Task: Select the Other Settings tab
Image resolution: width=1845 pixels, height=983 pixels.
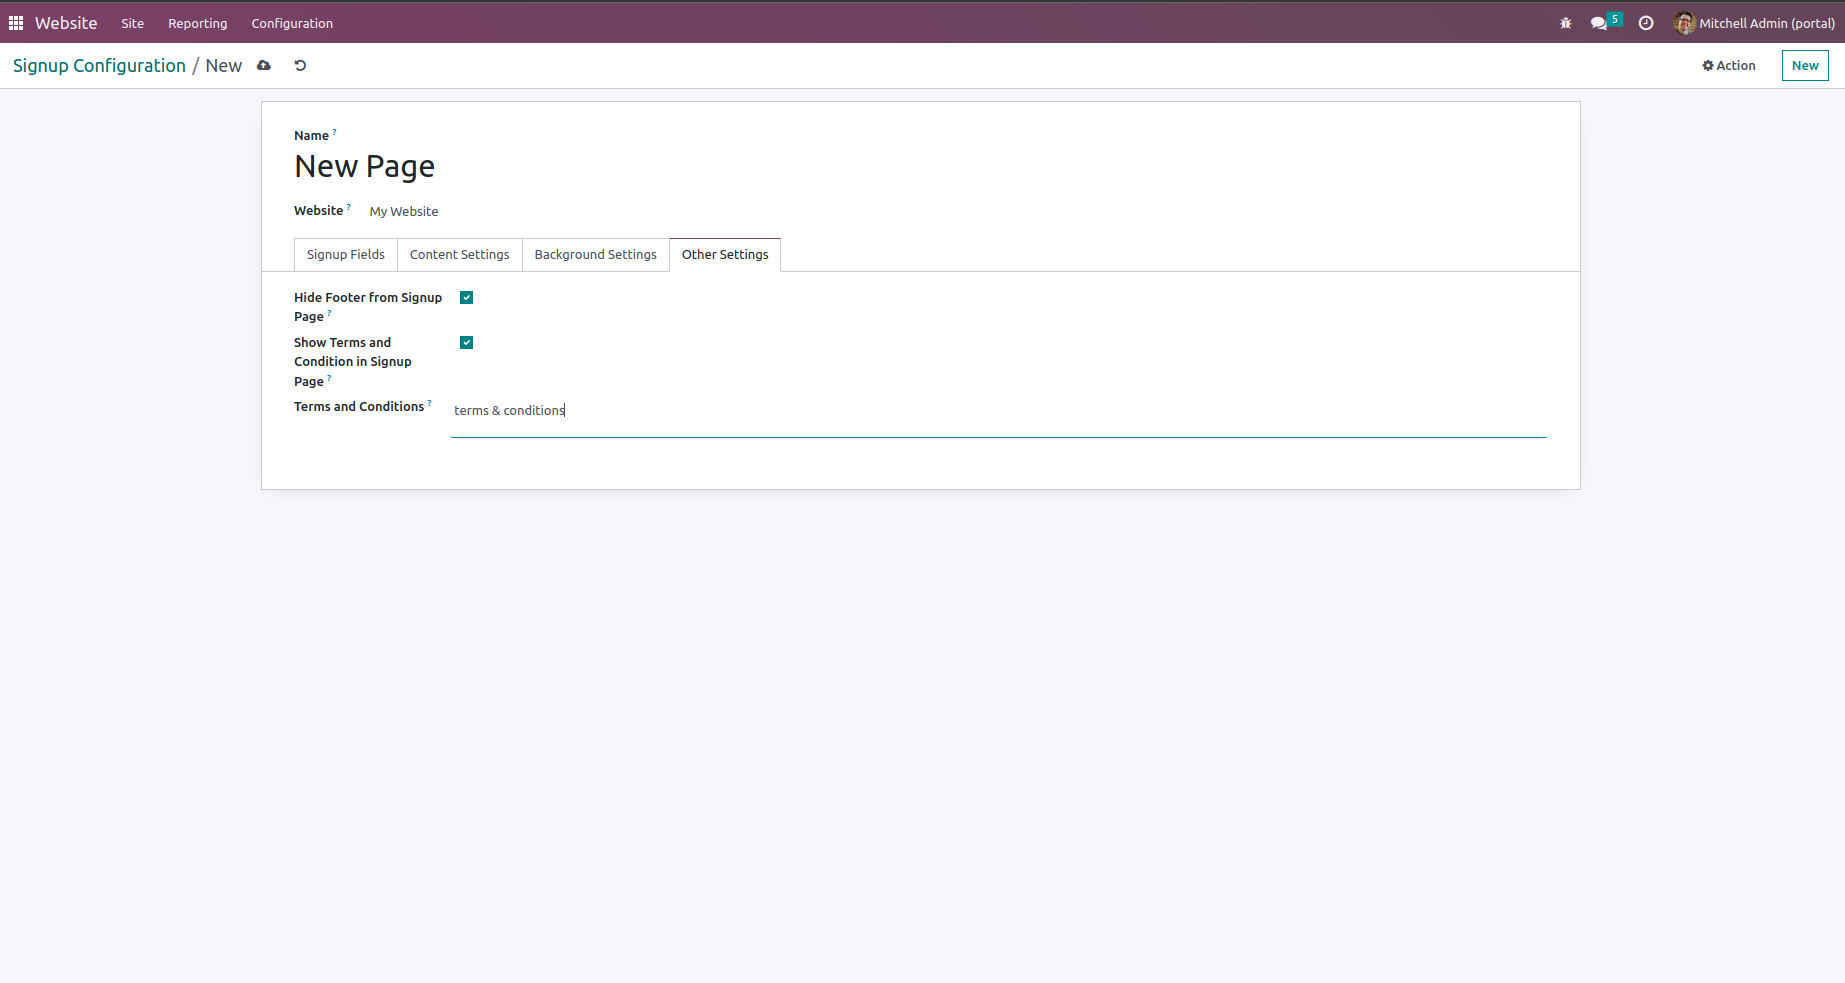Action: coord(725,255)
